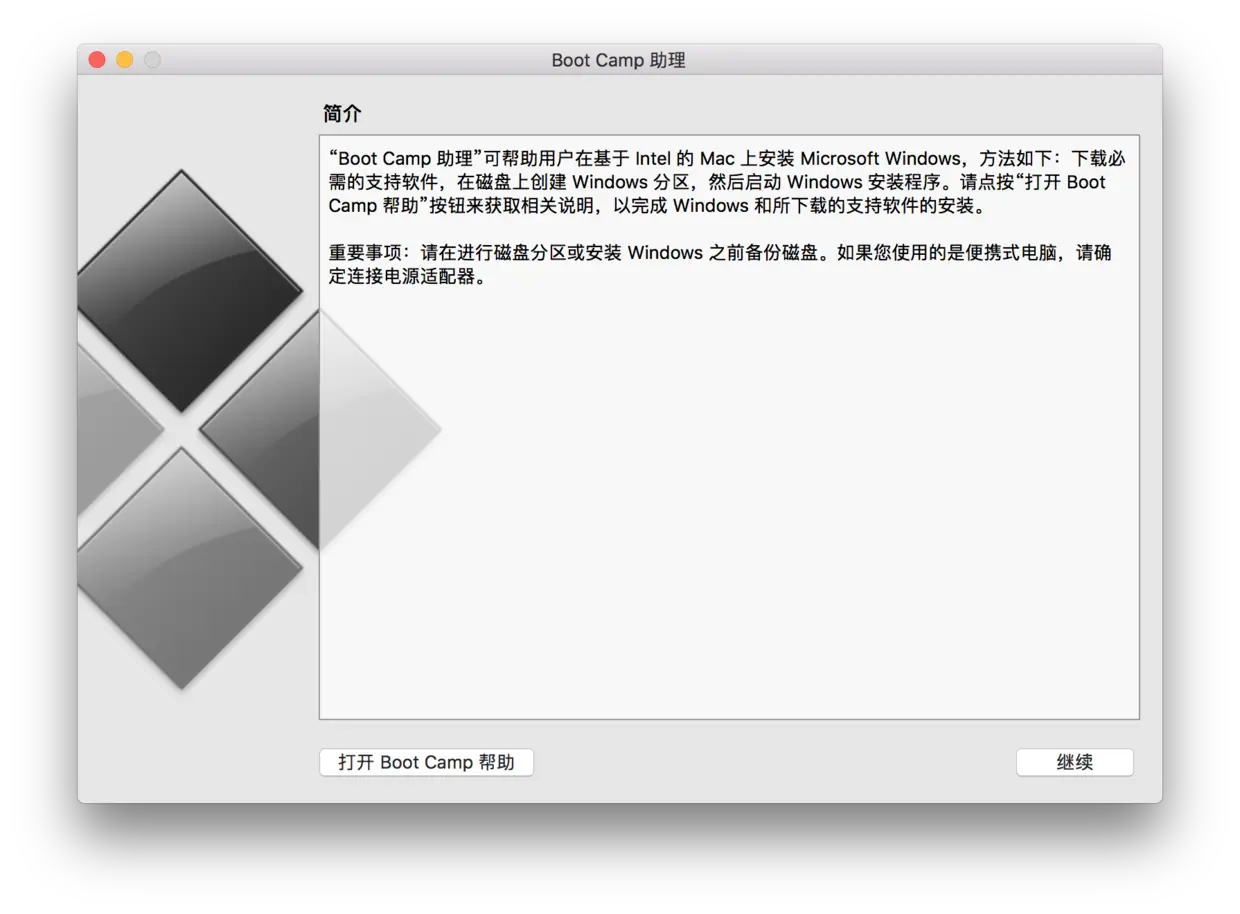
Task: Close the Boot Camp 助理 window
Action: click(x=97, y=60)
